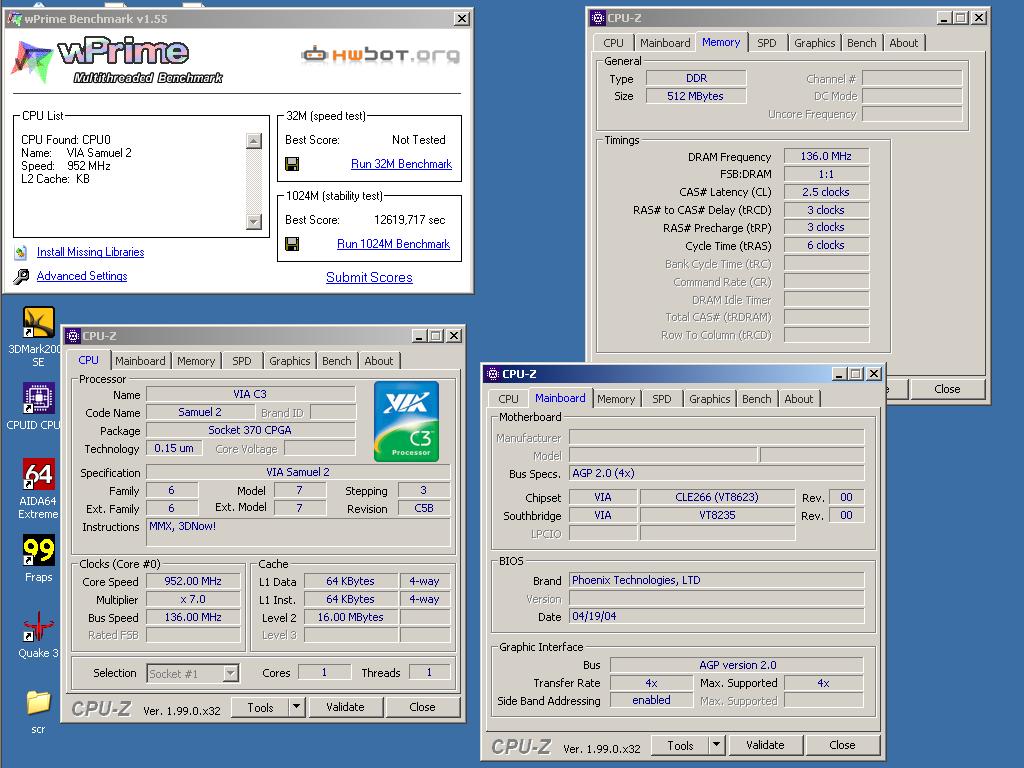Go to Memory tab in Mainboard window
This screenshot has height=768, width=1024.
(616, 398)
